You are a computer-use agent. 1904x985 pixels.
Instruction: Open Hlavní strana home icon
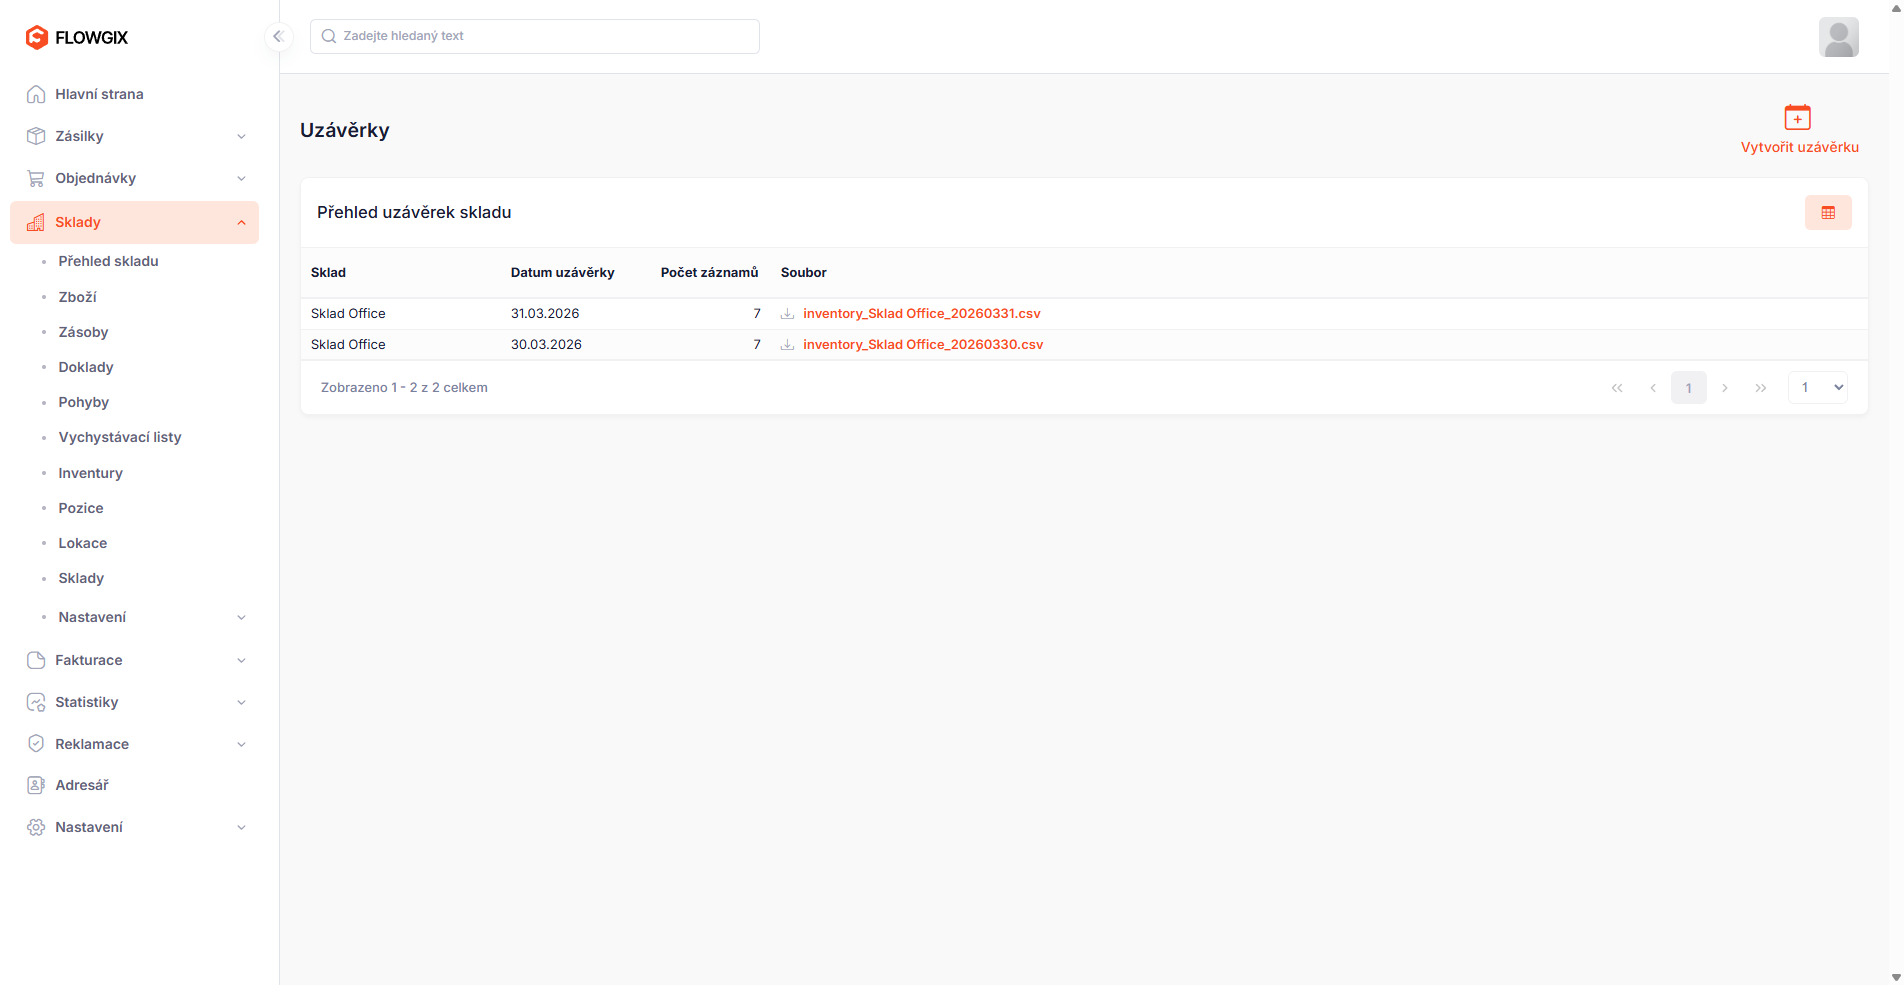36,94
